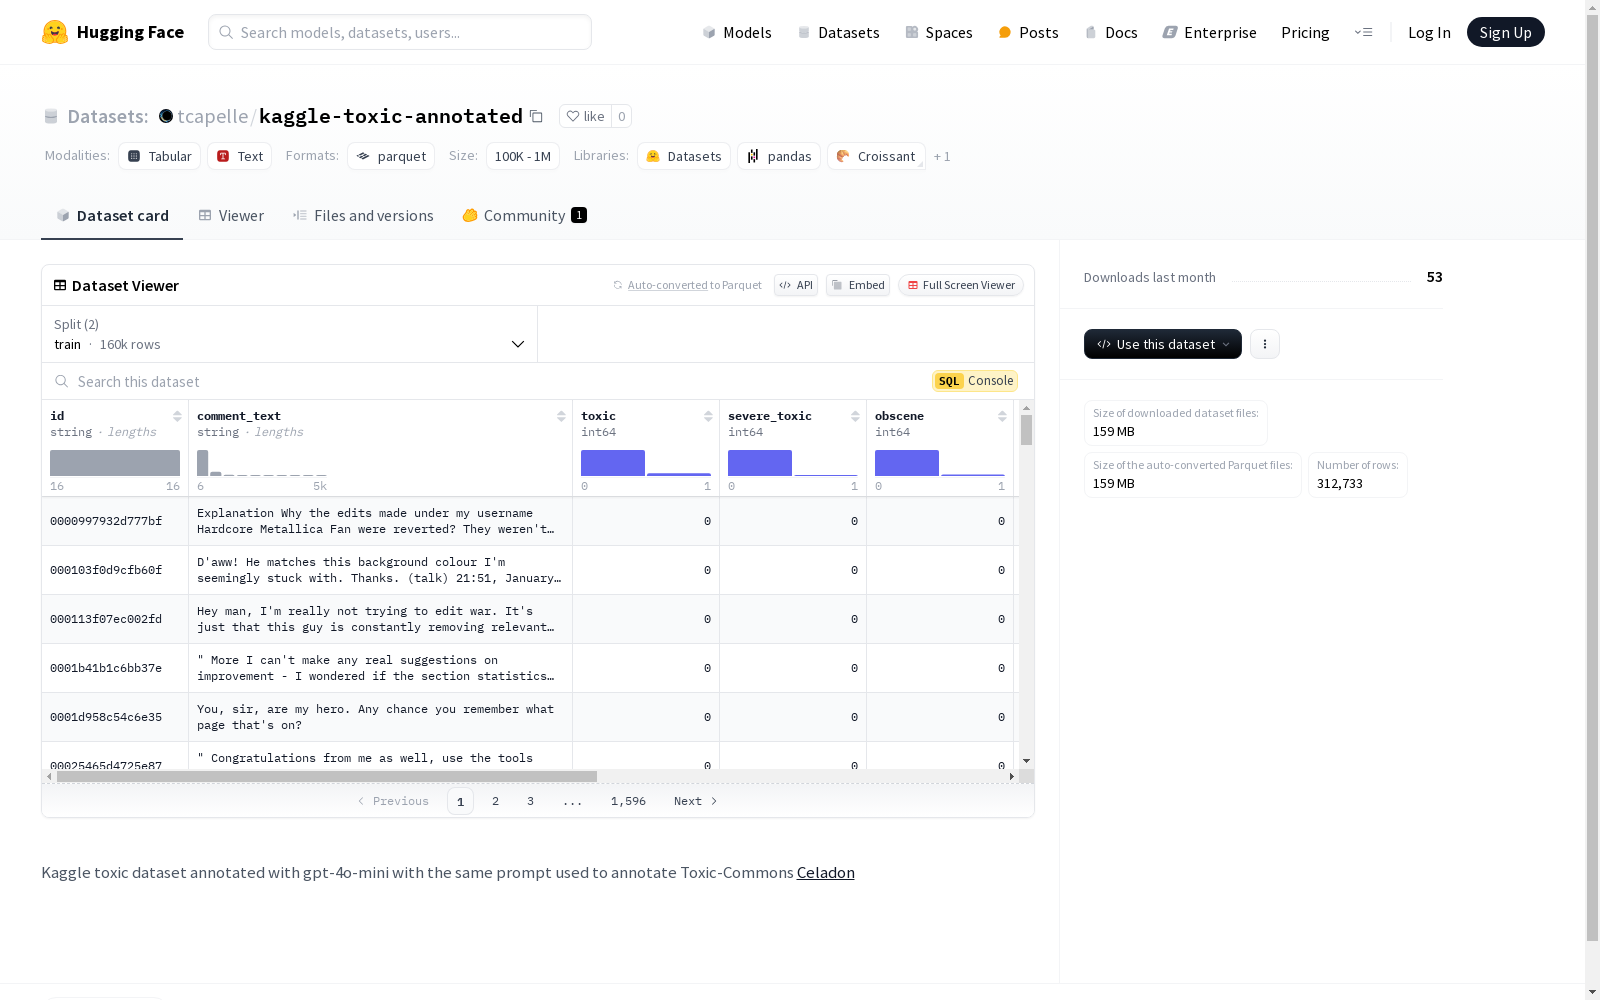This screenshot has width=1600, height=1000.
Task: Click the Sign Up button
Action: (x=1505, y=32)
